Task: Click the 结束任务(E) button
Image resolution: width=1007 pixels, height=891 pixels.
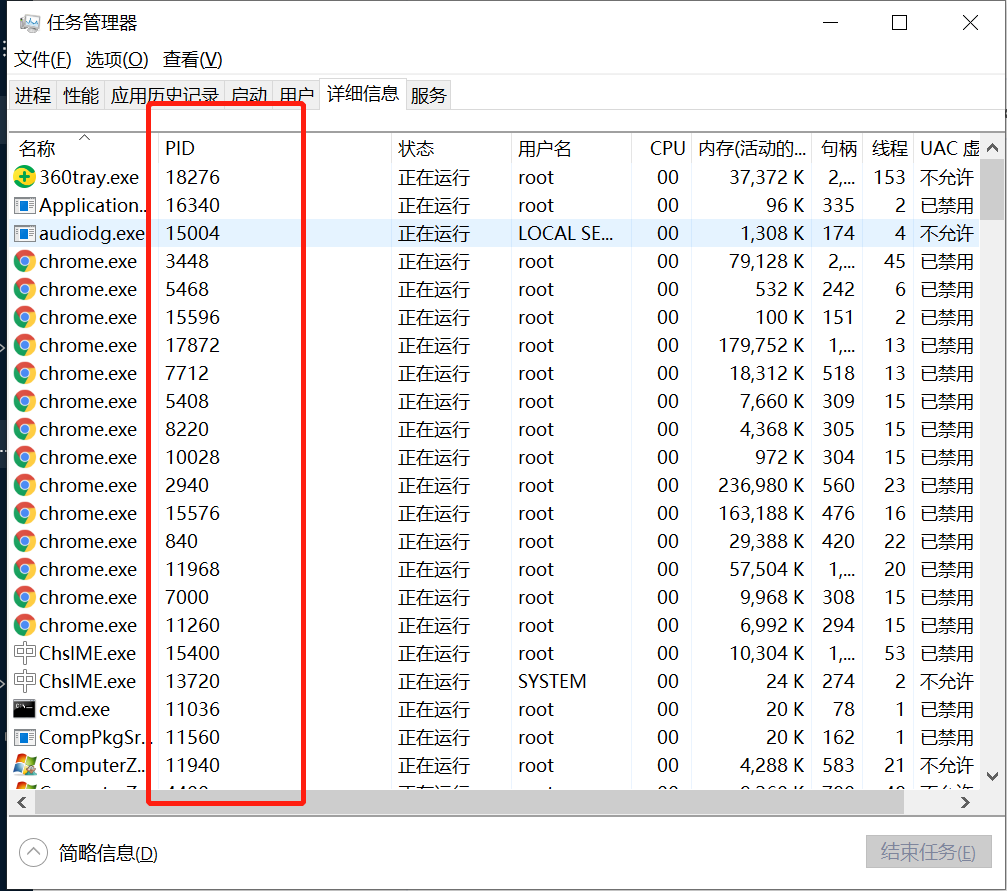Action: tap(928, 852)
